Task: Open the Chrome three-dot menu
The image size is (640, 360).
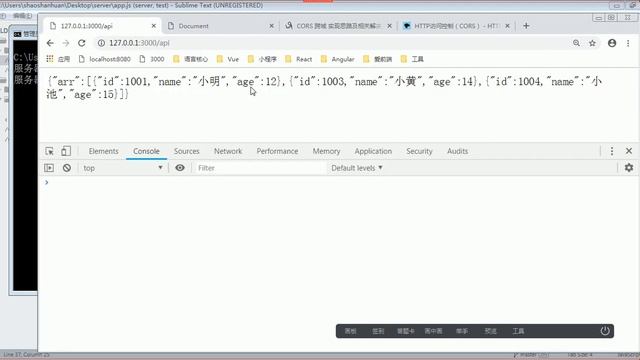Action: 628,43
